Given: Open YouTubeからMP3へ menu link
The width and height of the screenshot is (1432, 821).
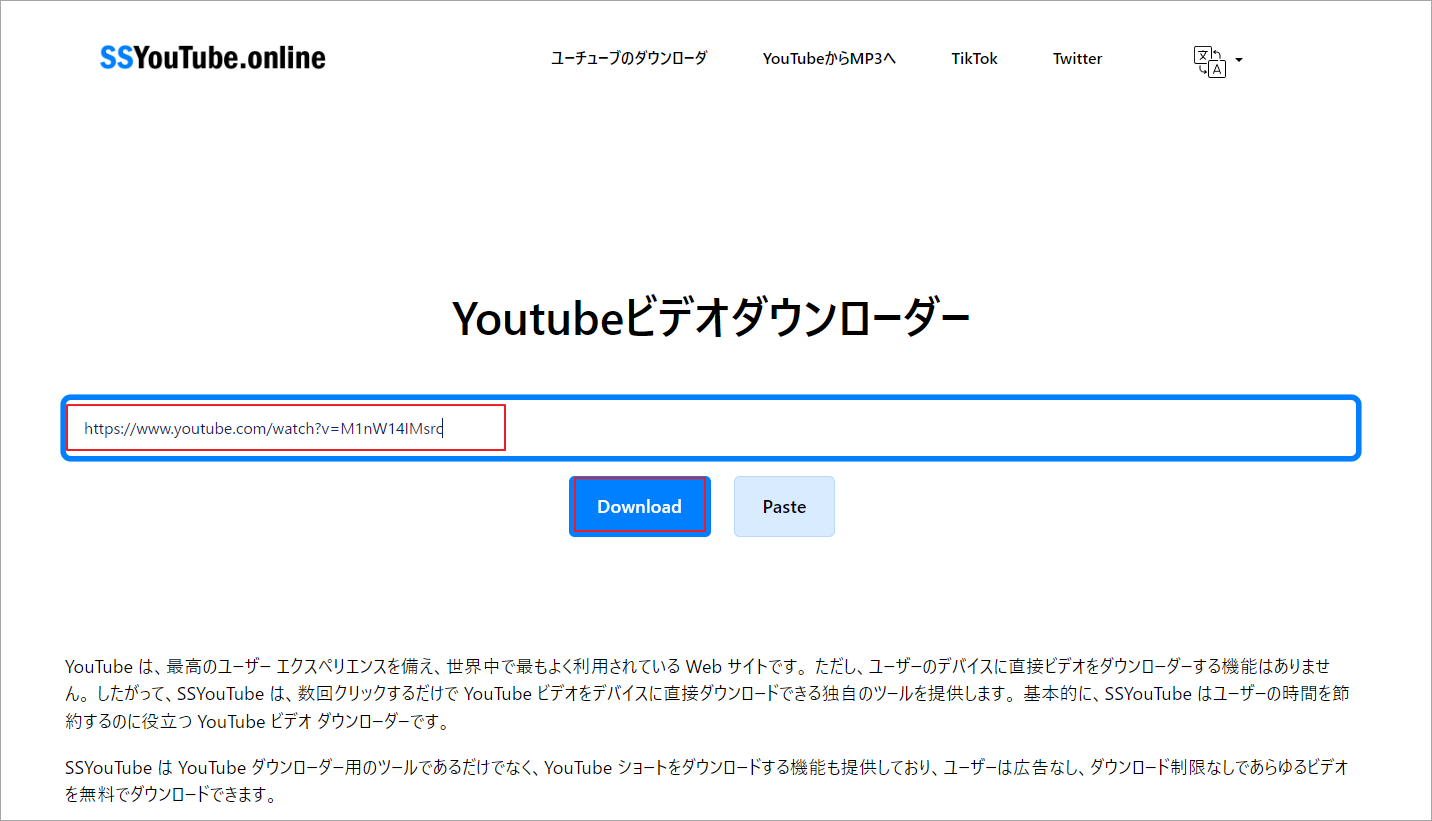Looking at the screenshot, I should pyautogui.click(x=829, y=58).
